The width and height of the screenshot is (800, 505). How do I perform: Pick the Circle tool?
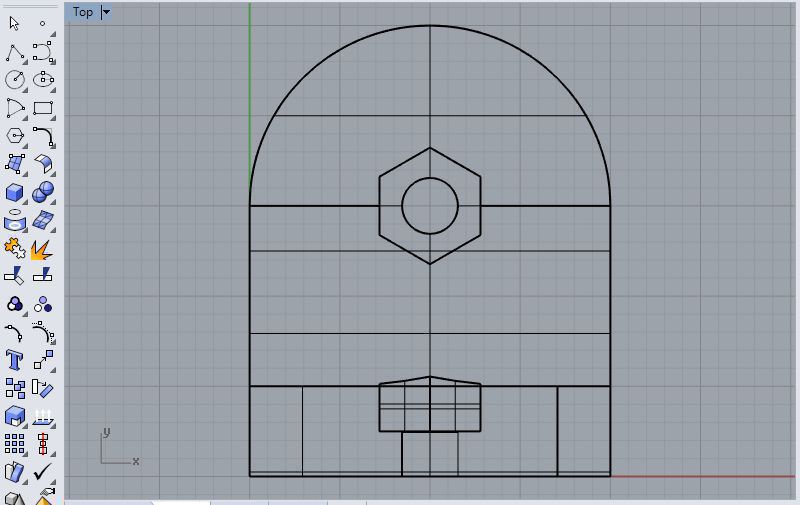pyautogui.click(x=15, y=80)
